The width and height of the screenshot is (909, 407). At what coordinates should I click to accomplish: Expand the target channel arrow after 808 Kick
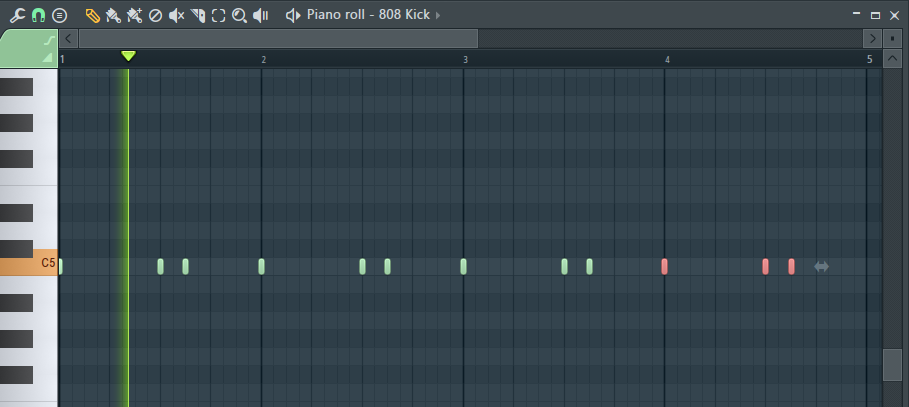pos(438,15)
